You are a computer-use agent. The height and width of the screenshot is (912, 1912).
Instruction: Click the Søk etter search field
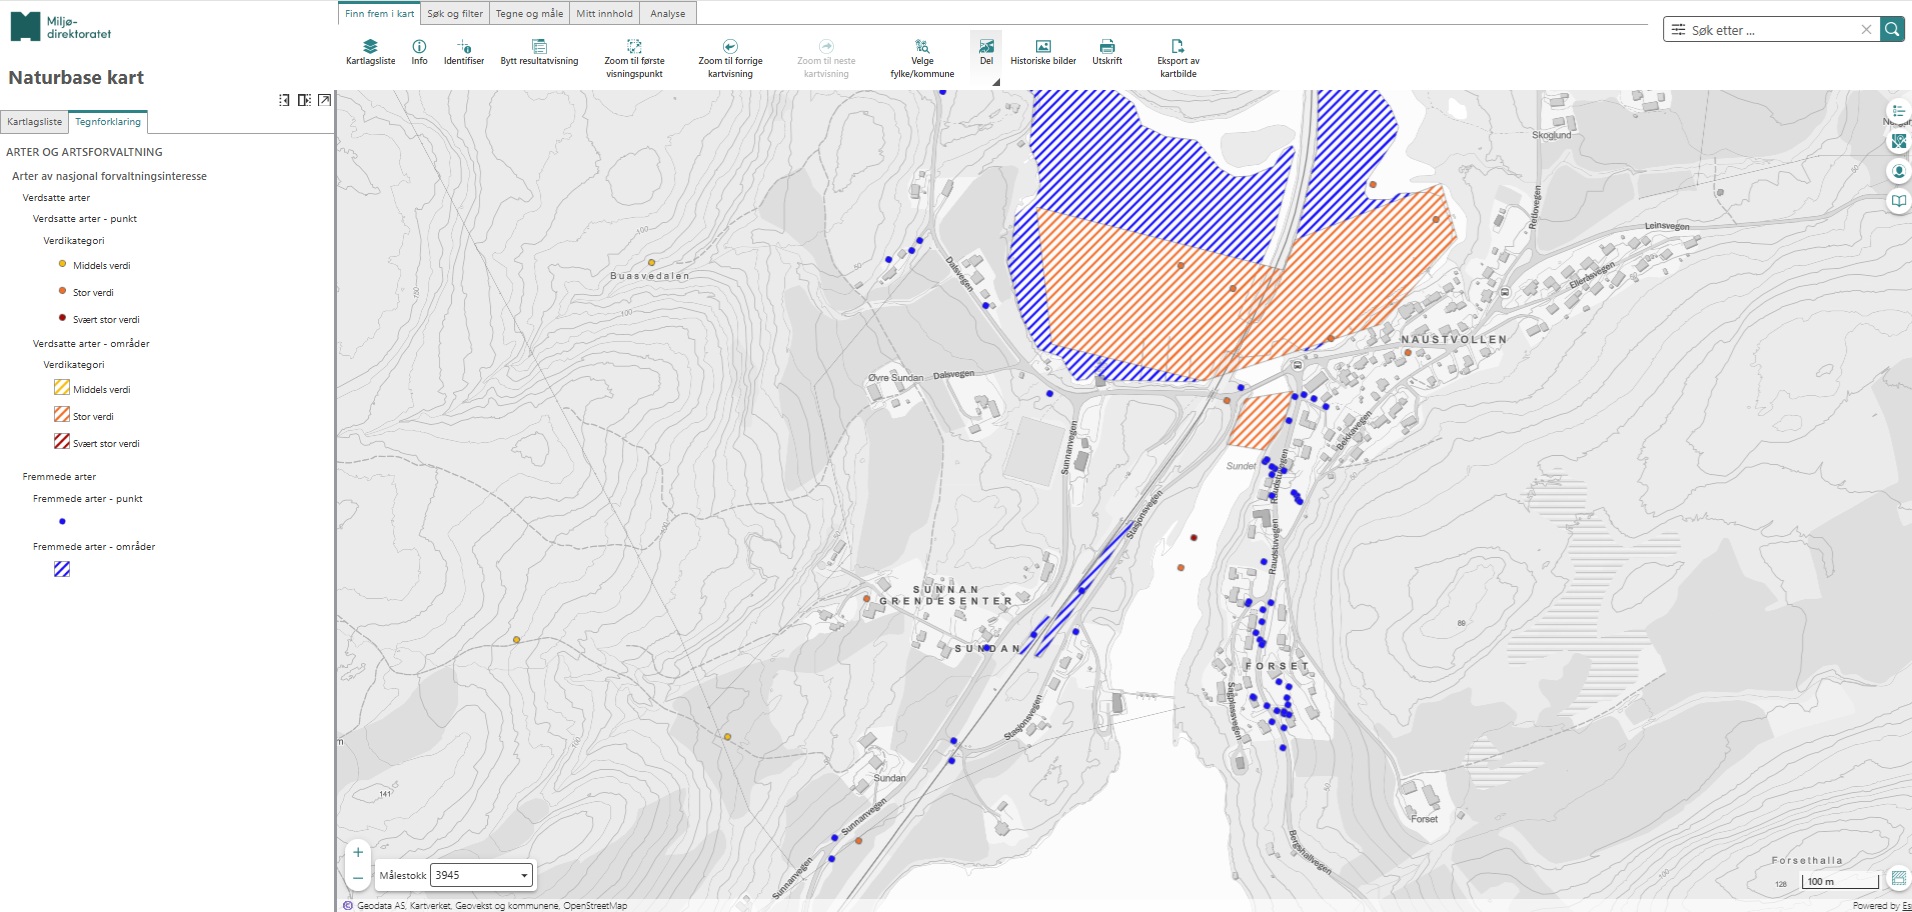(1770, 30)
